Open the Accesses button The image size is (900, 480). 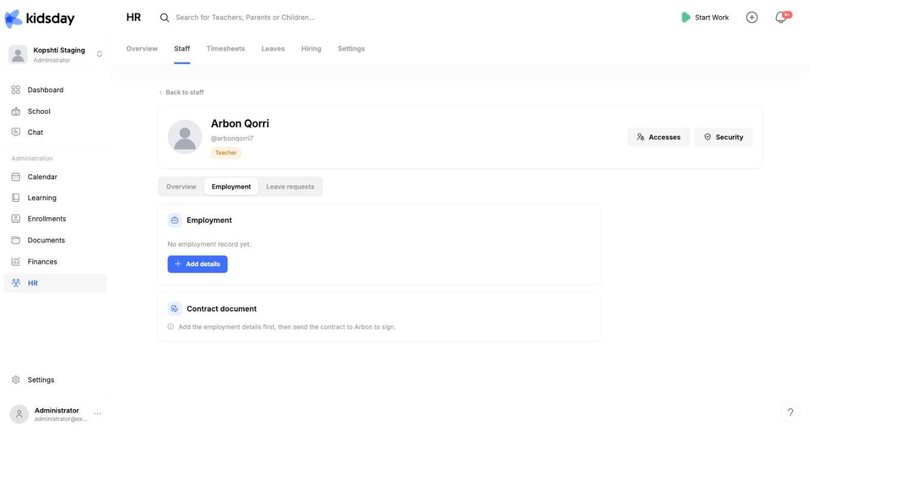pyautogui.click(x=658, y=137)
